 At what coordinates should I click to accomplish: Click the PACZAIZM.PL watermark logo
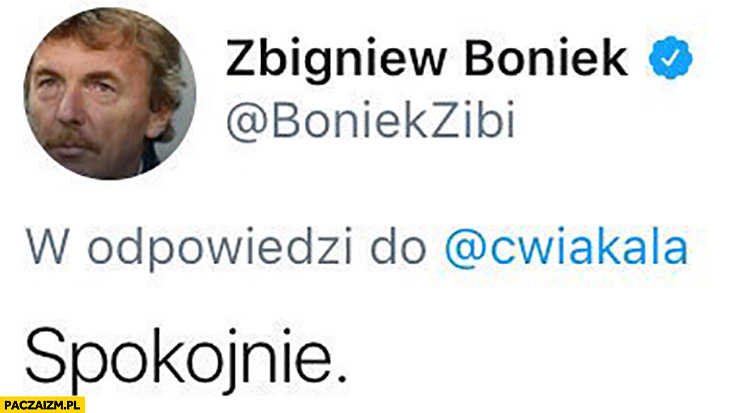click(43, 405)
